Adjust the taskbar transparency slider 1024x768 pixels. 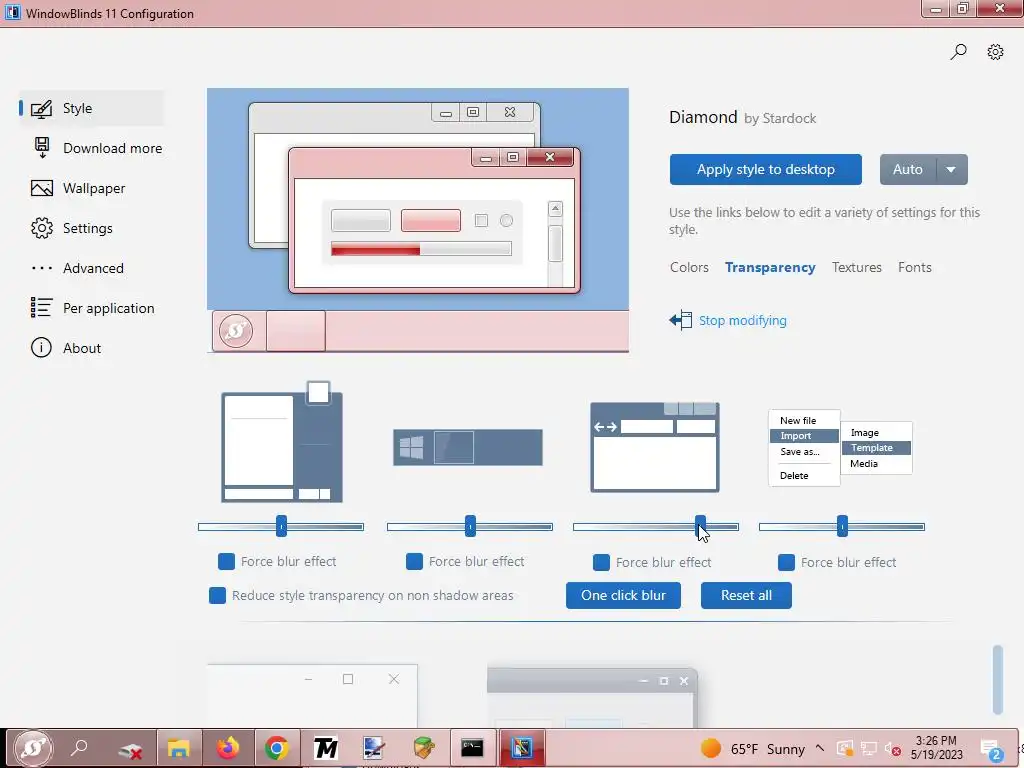(470, 526)
